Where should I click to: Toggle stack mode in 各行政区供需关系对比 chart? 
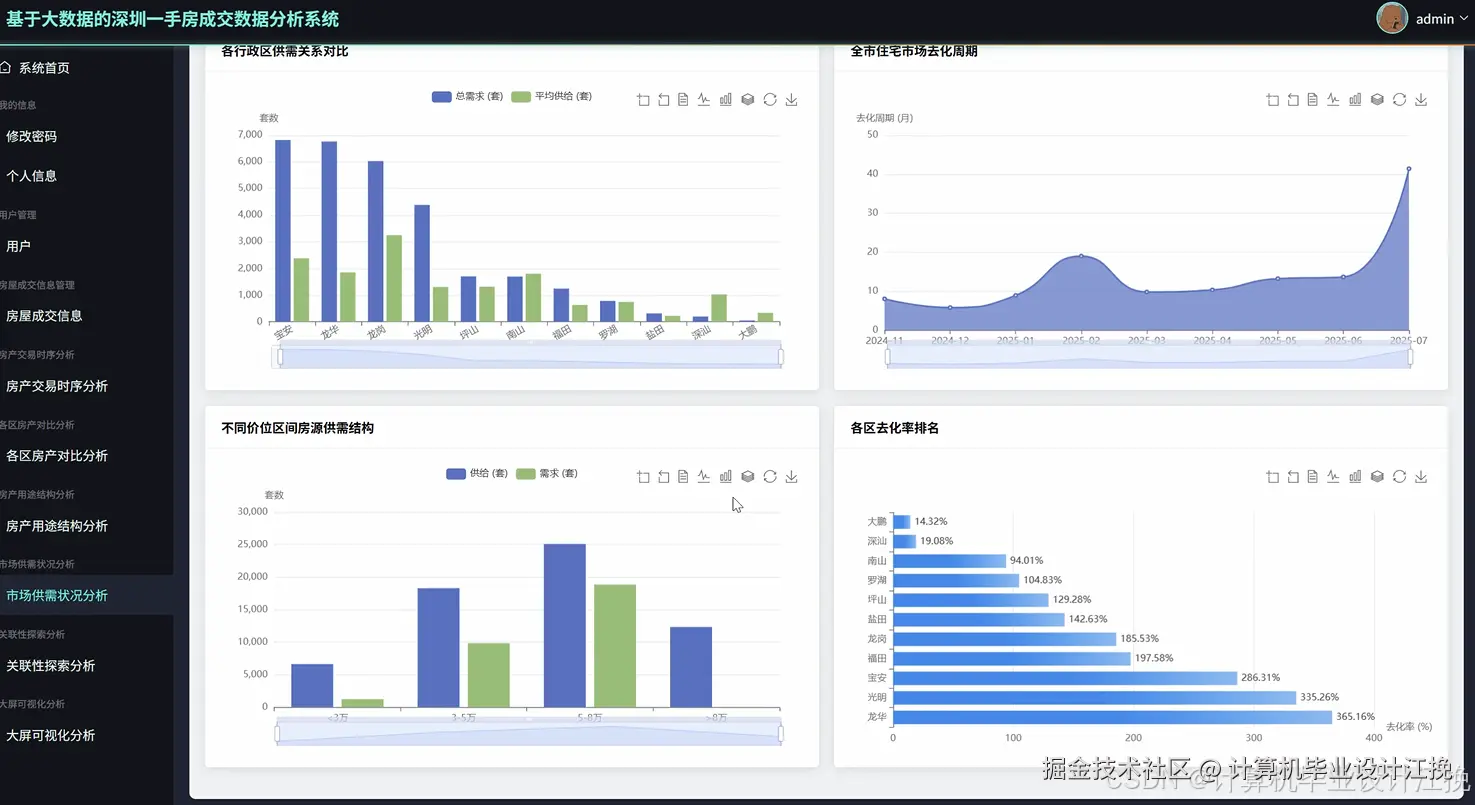747,100
